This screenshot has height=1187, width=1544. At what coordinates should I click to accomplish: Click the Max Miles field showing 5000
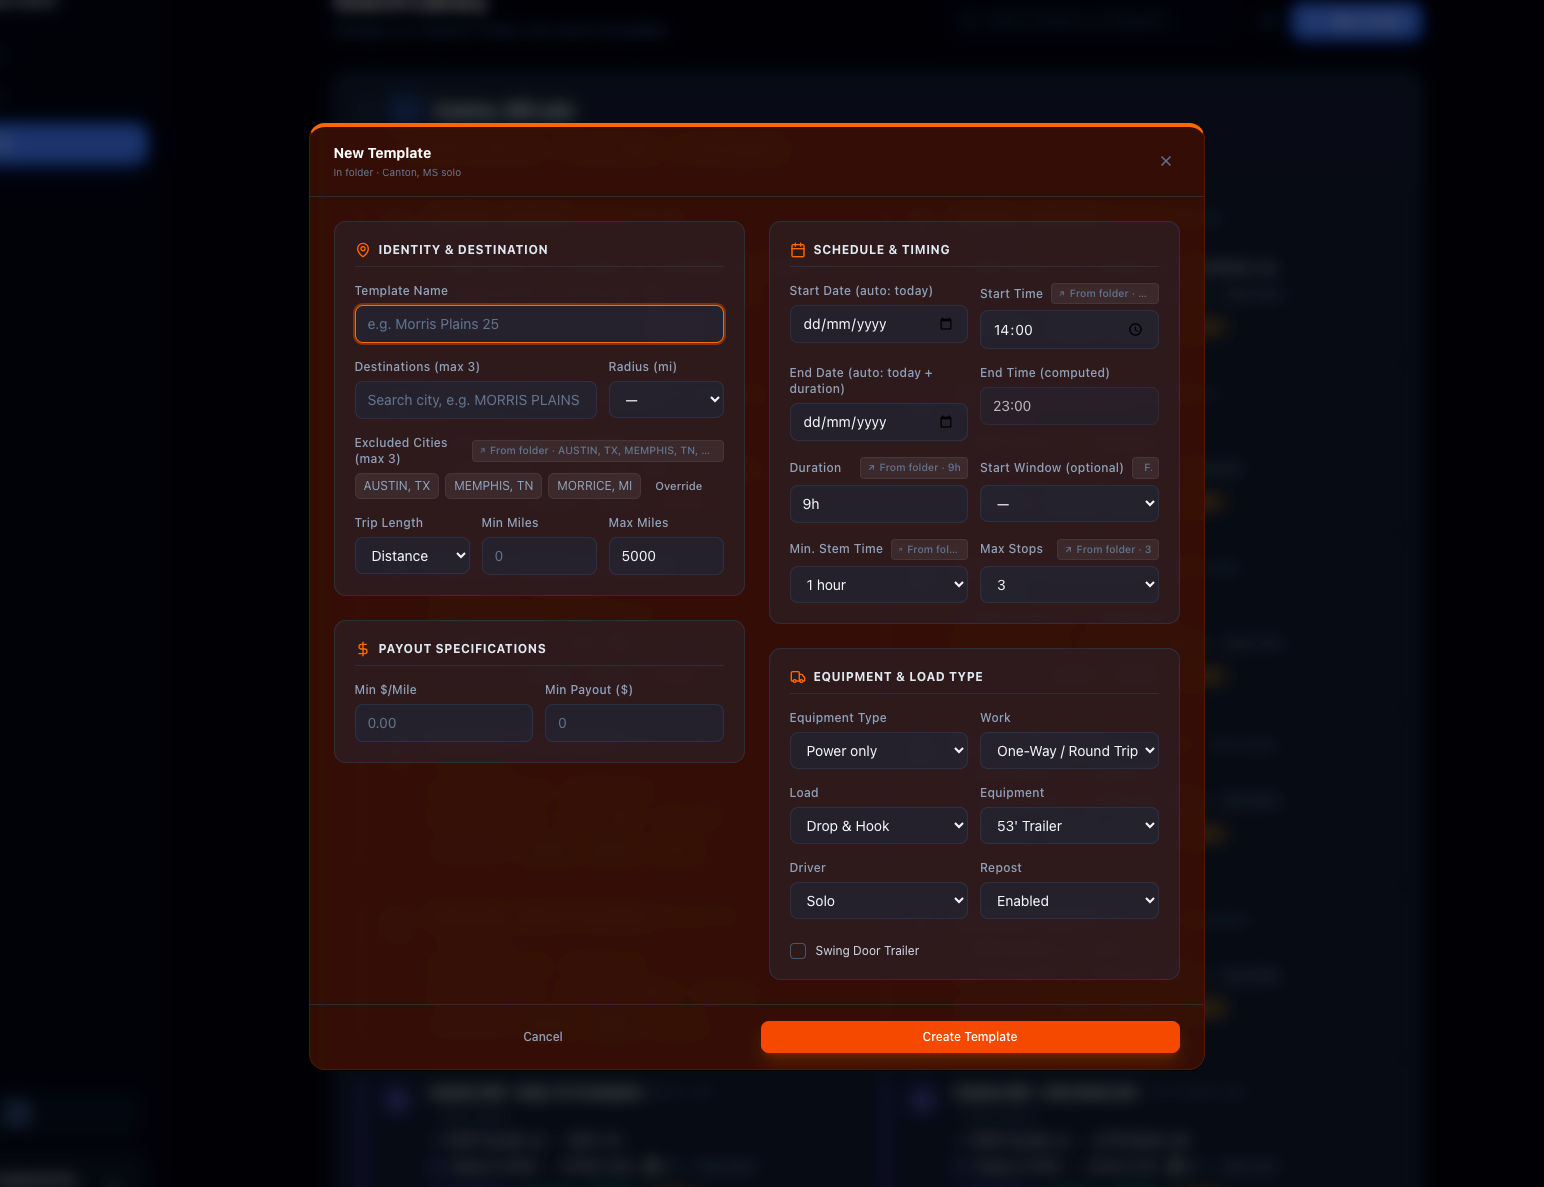pos(666,556)
